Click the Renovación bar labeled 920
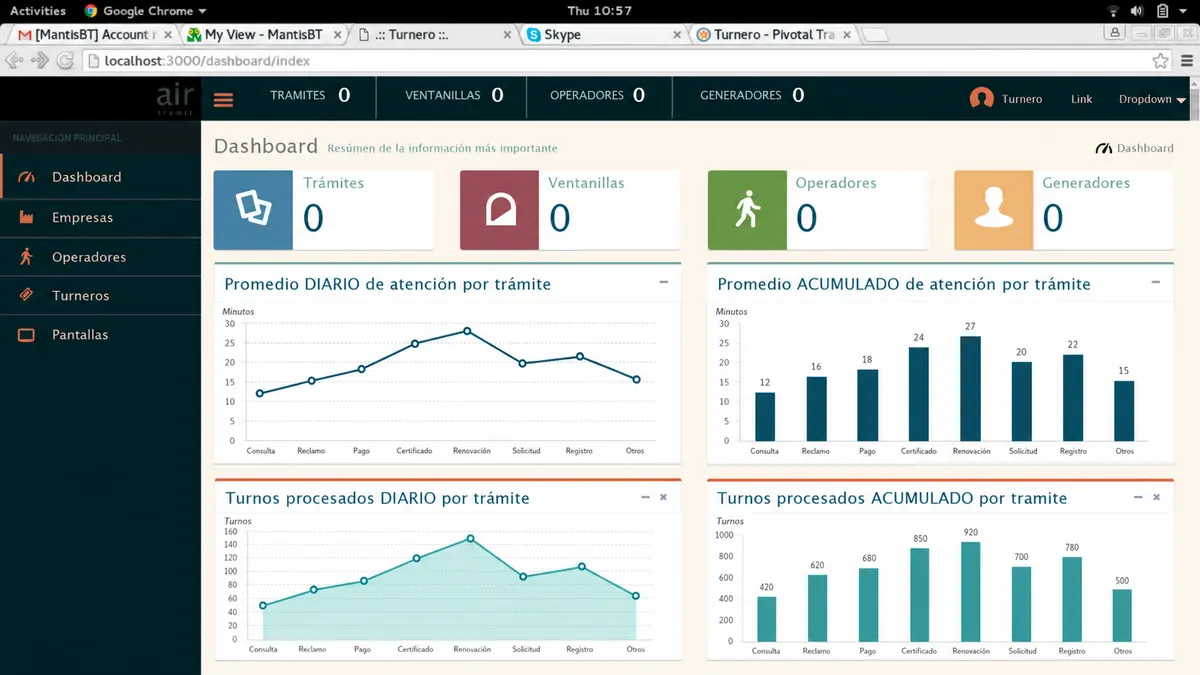Image resolution: width=1200 pixels, height=675 pixels. [x=970, y=592]
